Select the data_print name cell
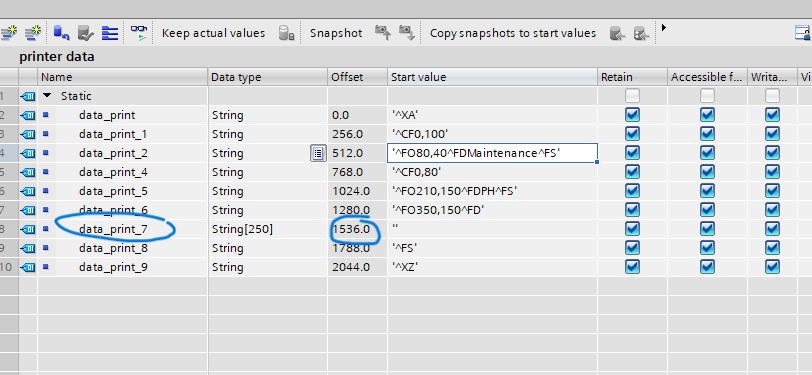Viewport: 812px width, 375px height. coord(107,115)
